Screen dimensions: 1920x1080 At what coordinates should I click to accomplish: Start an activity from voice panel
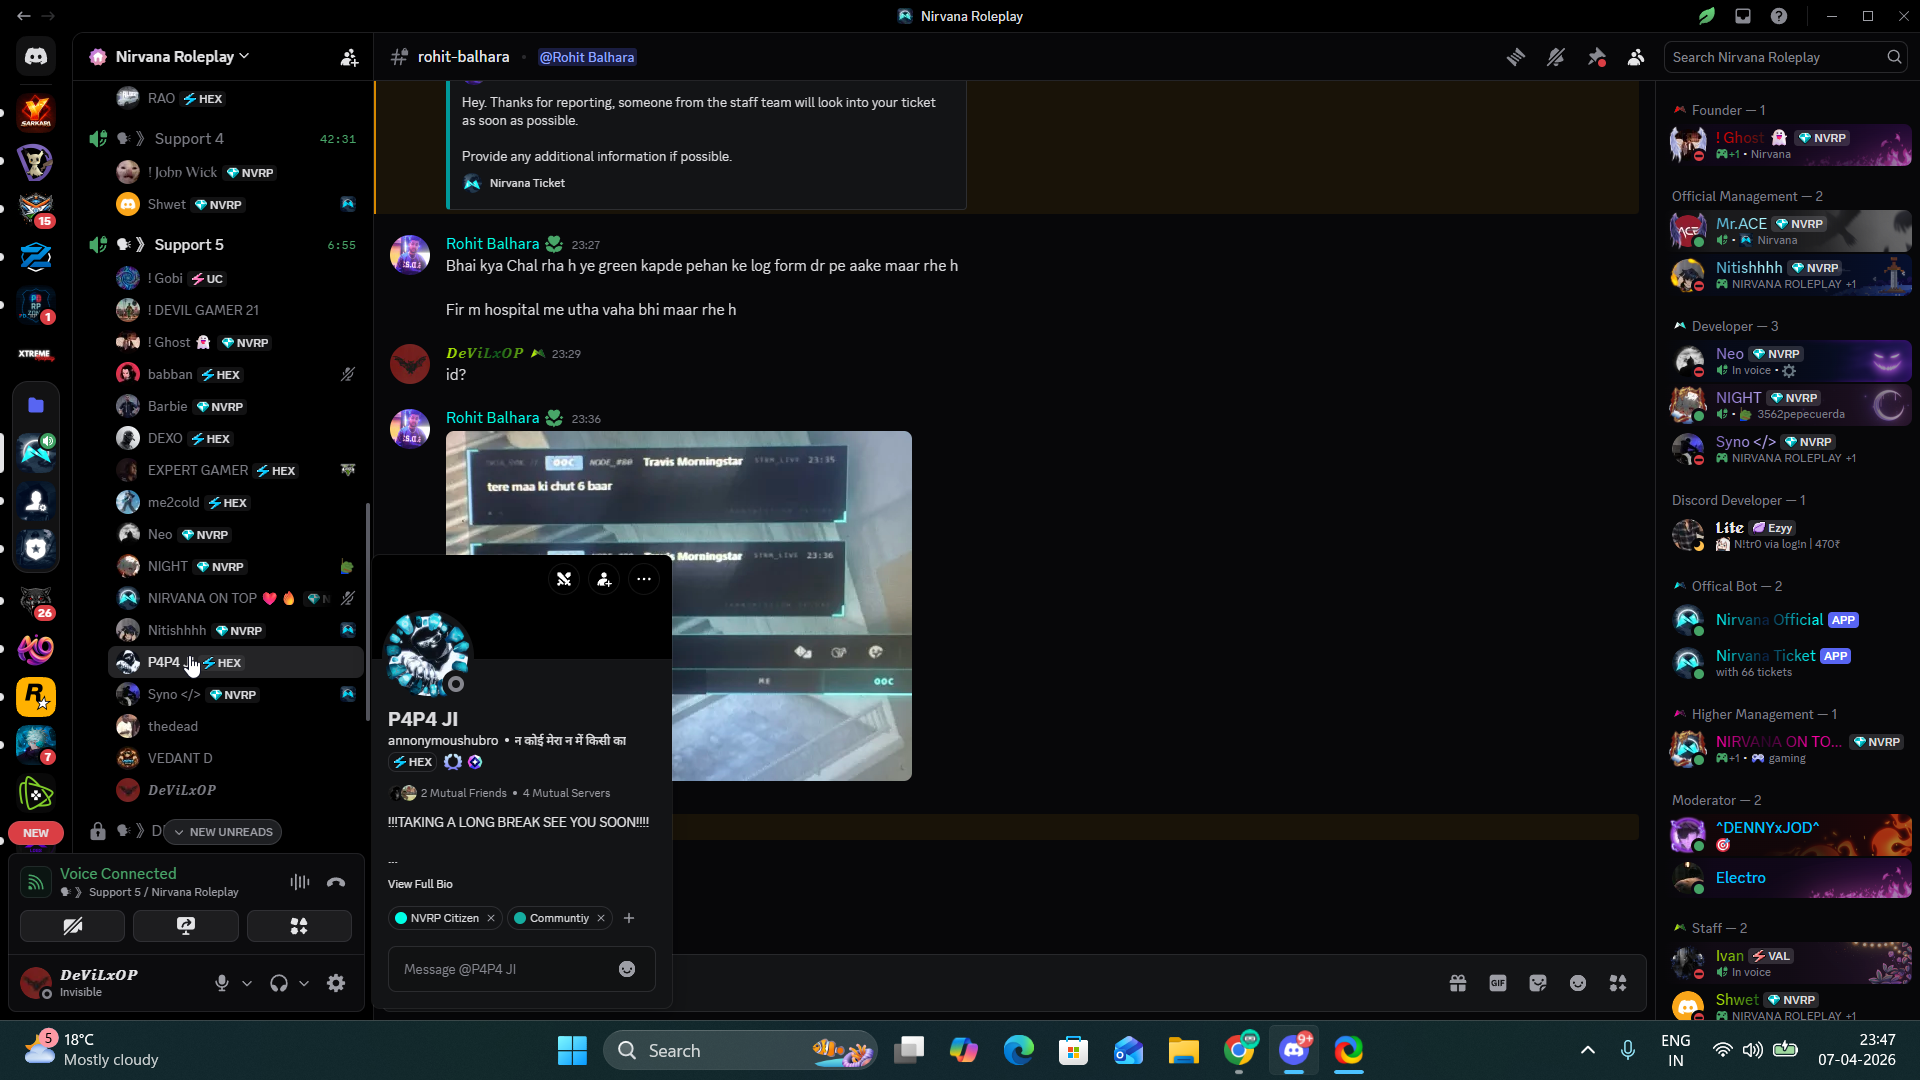tap(299, 926)
